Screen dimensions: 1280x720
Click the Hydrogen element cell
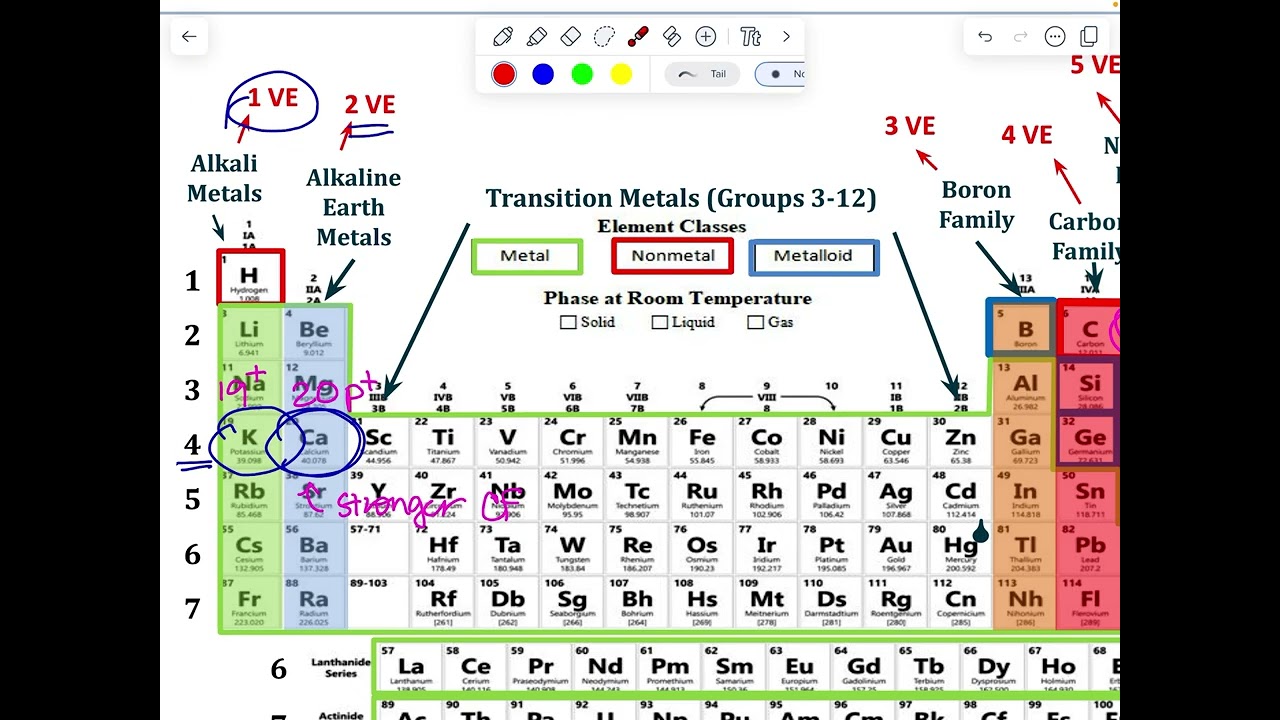click(x=250, y=278)
